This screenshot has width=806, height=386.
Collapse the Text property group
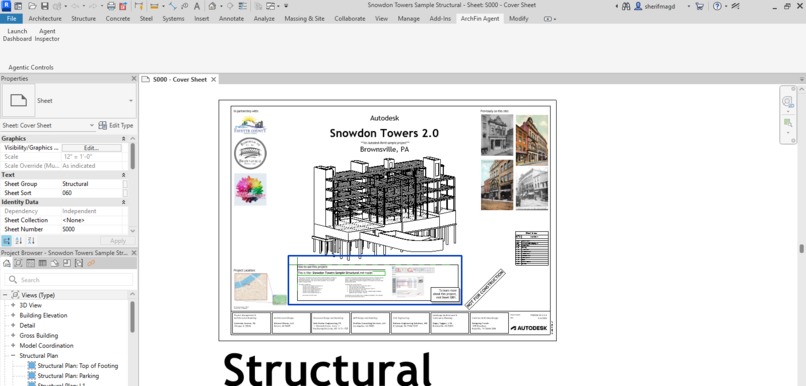[x=123, y=175]
